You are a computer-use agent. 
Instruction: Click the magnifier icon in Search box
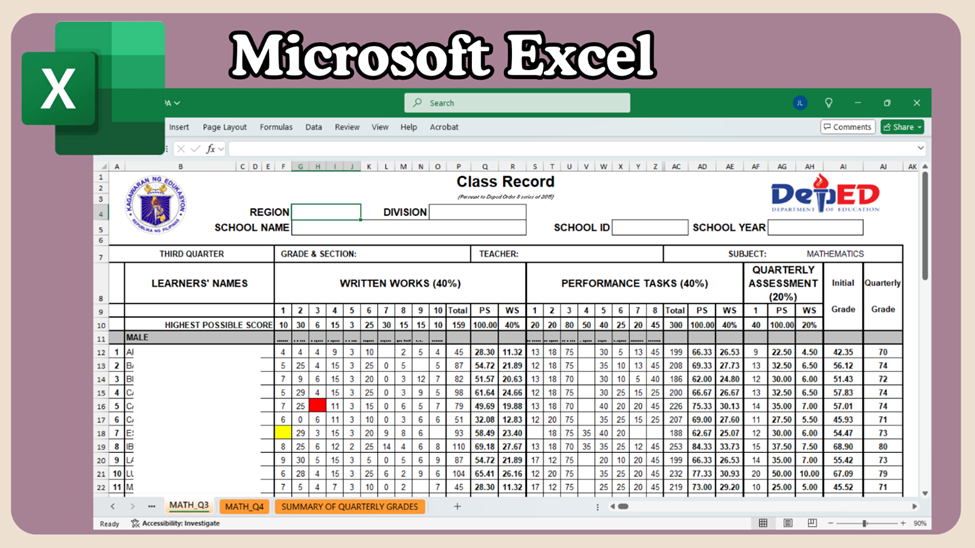tap(417, 103)
